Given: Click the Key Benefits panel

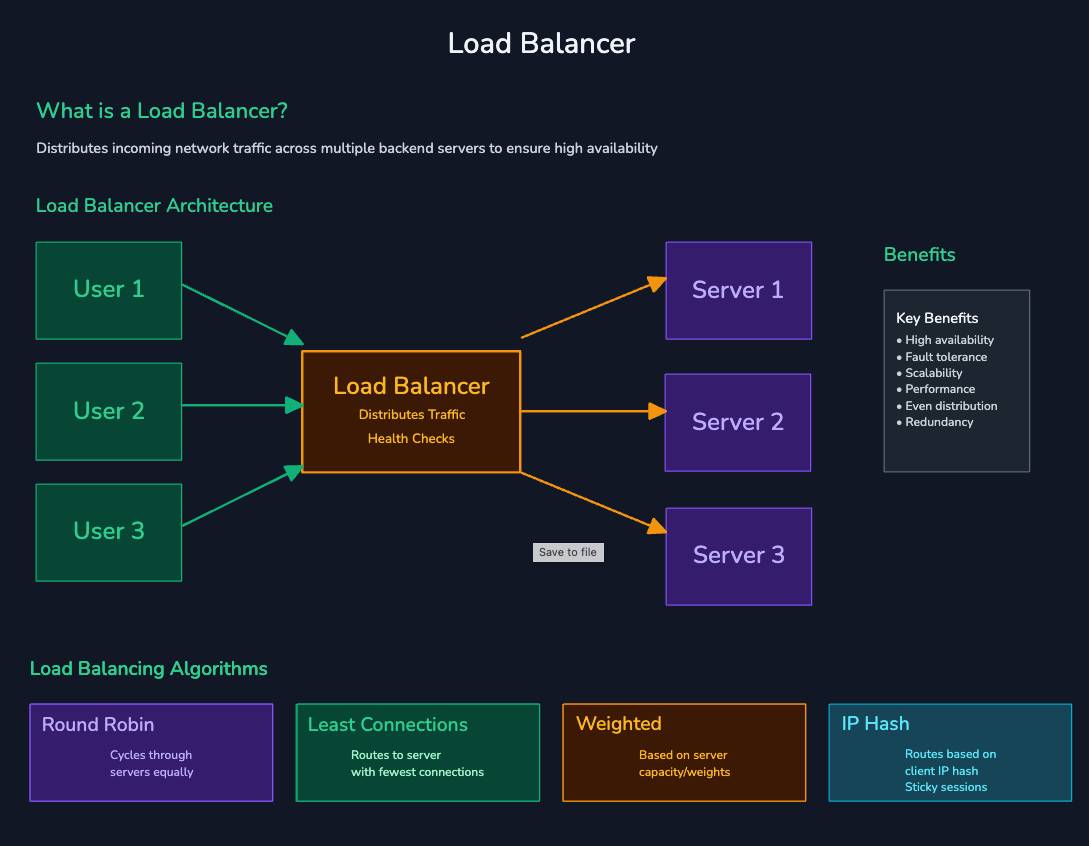Looking at the screenshot, I should tap(956, 380).
